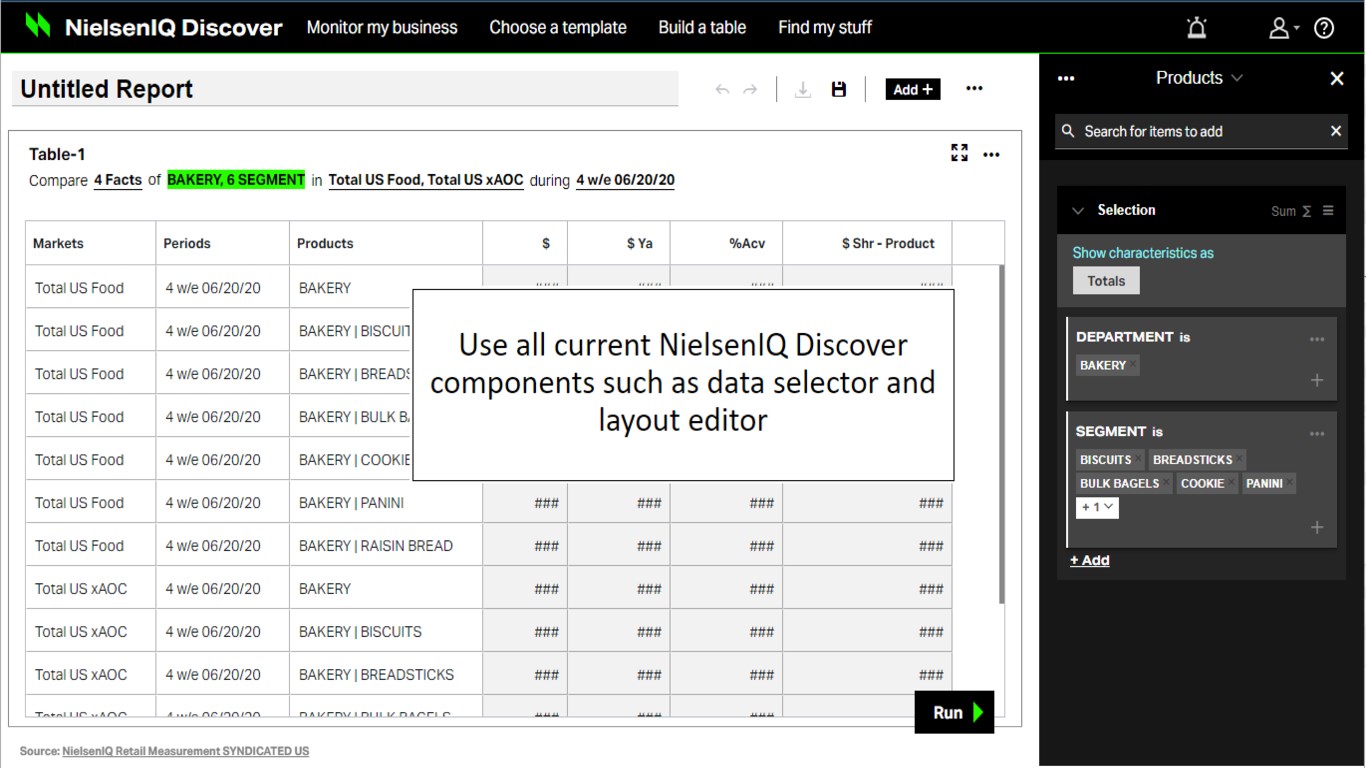Expand the +1 more segments dropdown
1366x768 pixels.
1097,507
